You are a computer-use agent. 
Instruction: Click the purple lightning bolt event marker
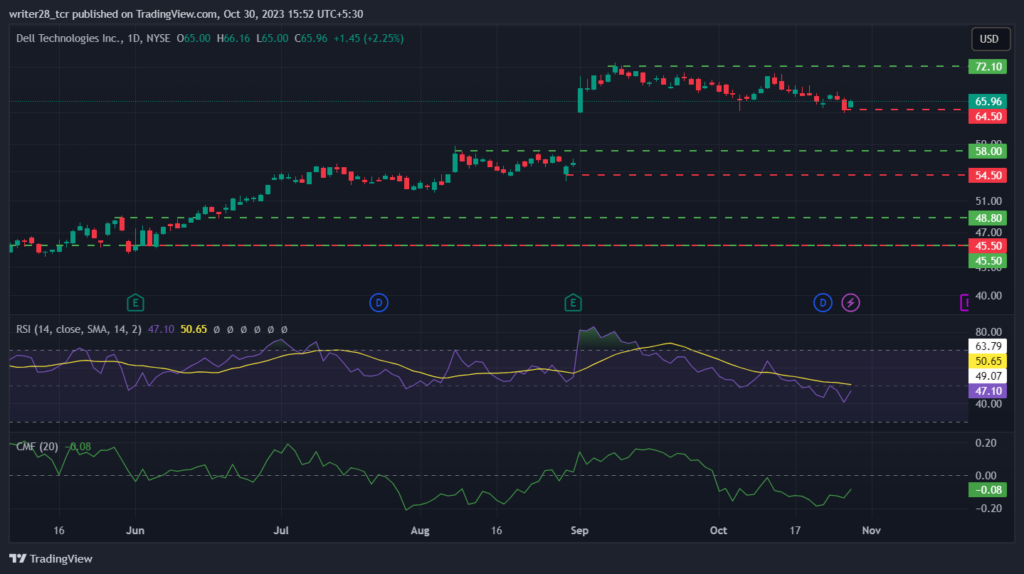coord(850,302)
